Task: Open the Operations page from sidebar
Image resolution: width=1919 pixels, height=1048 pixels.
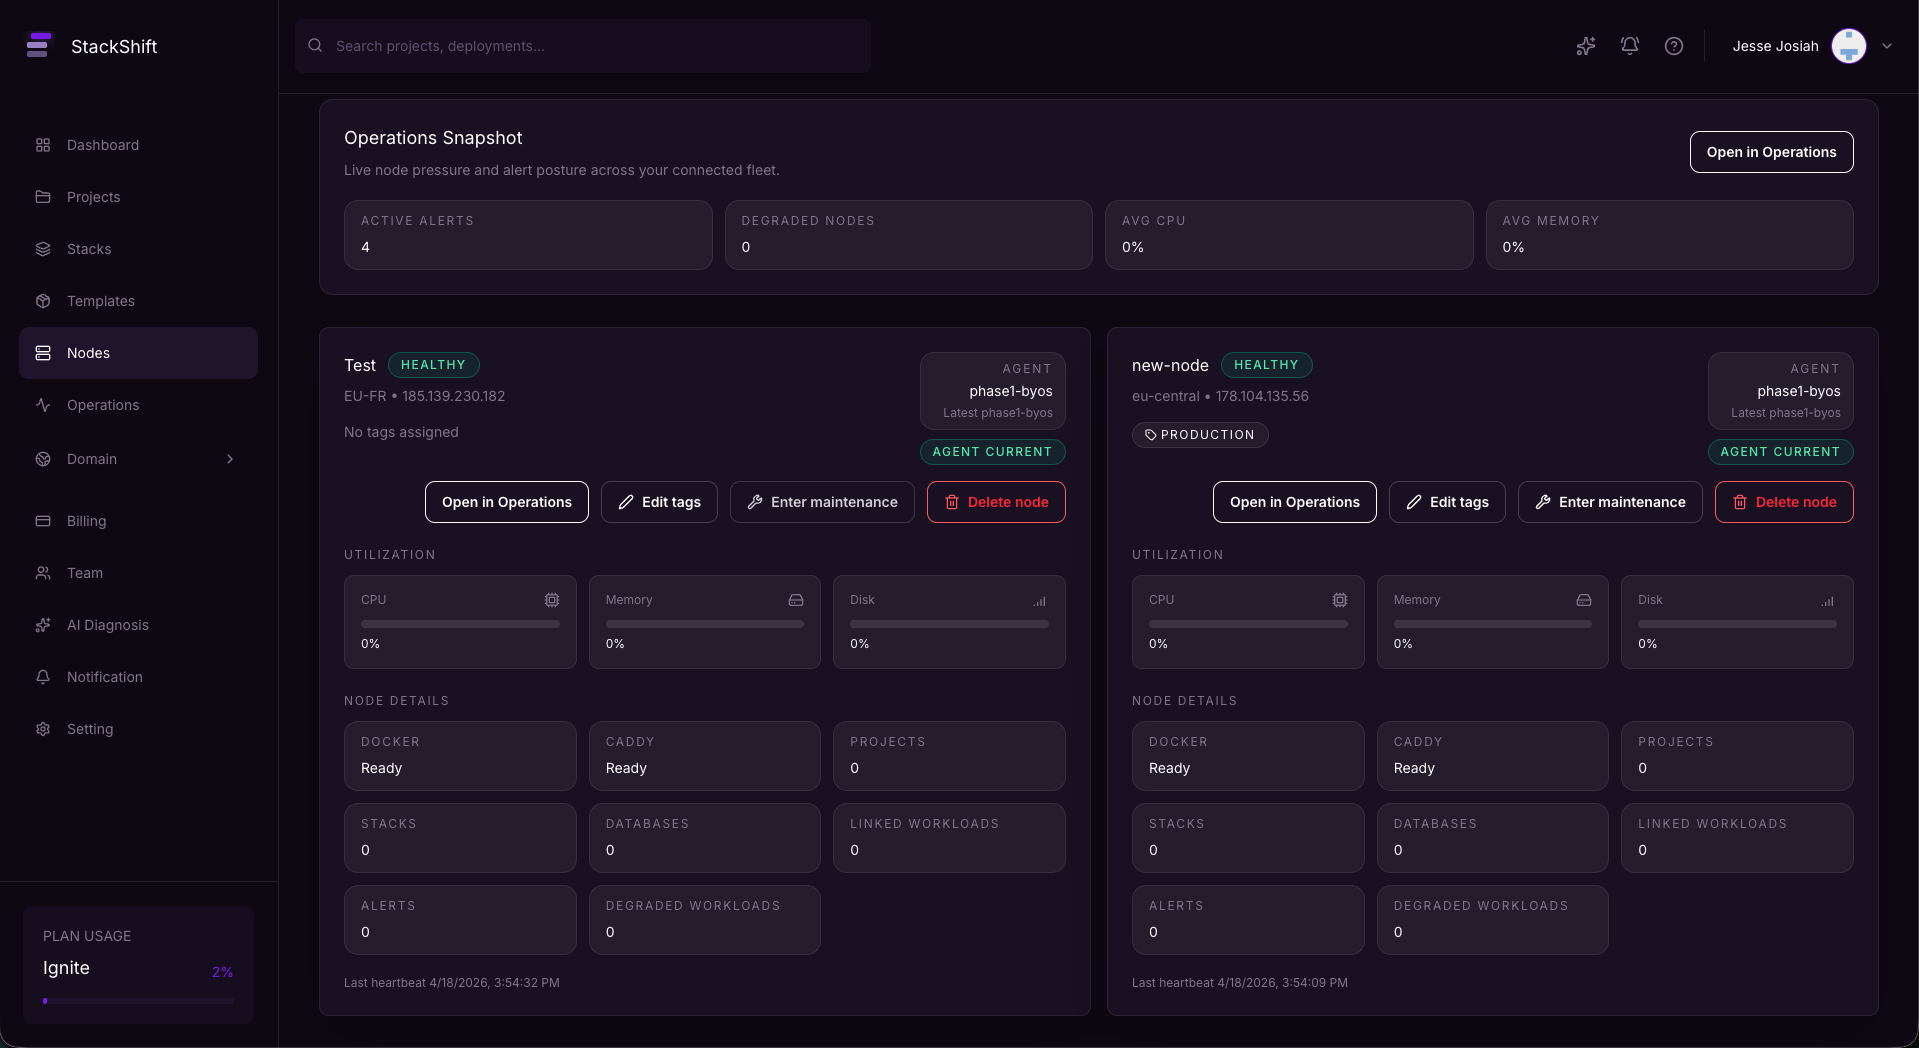Action: coord(103,405)
